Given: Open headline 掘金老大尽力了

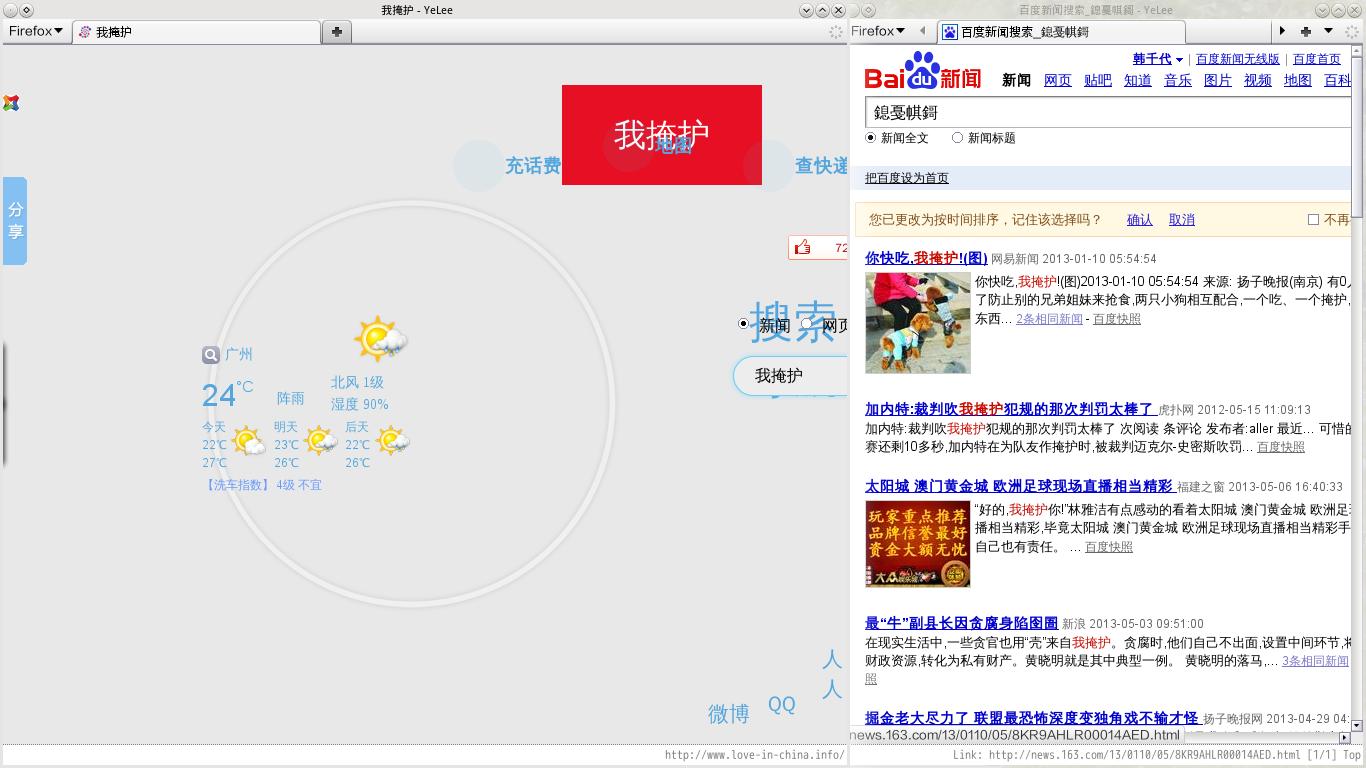Looking at the screenshot, I should pos(1031,718).
